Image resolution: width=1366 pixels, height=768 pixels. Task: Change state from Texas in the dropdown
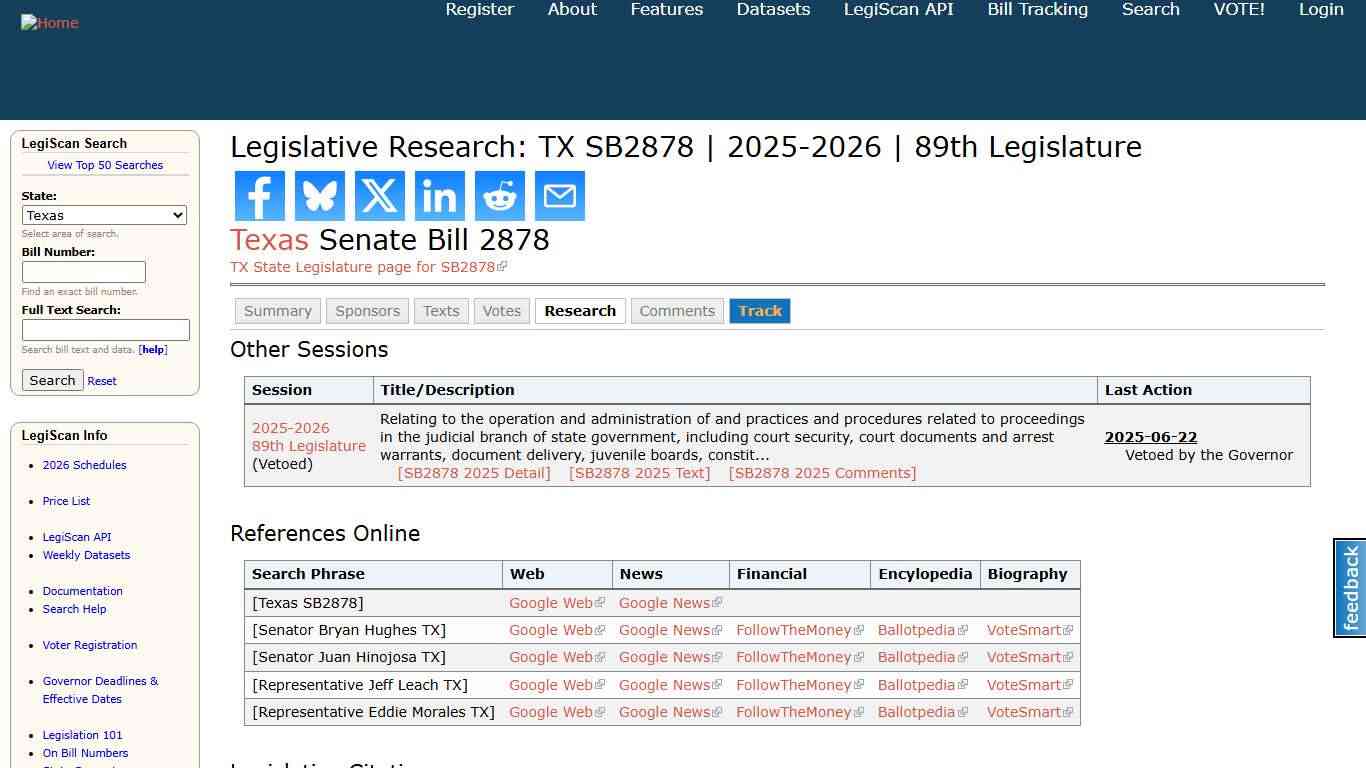[104, 215]
